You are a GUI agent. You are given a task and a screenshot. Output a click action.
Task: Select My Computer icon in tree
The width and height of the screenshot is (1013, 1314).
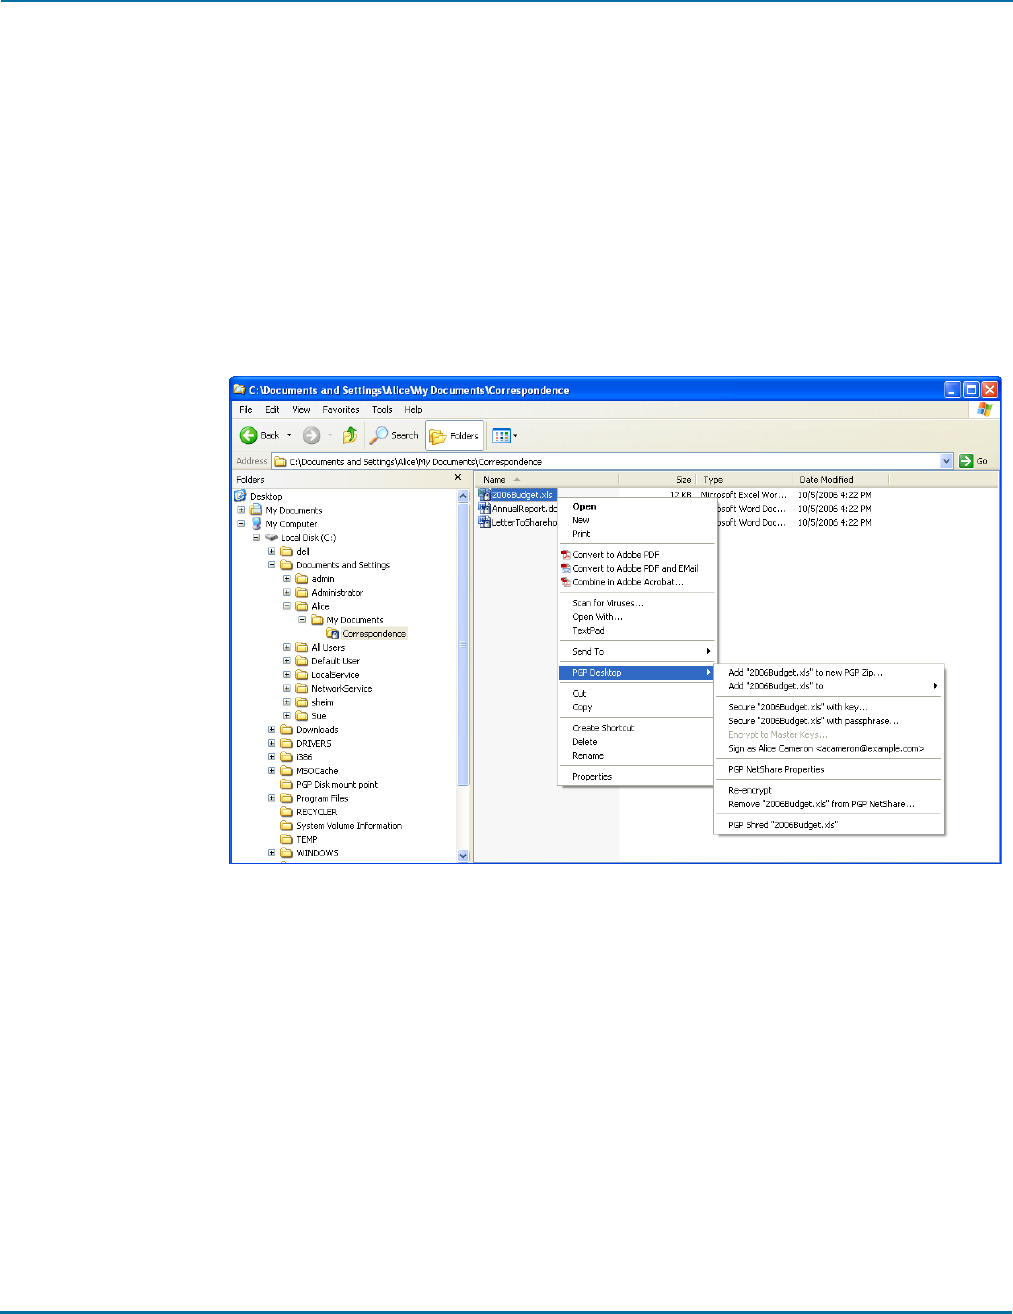256,523
